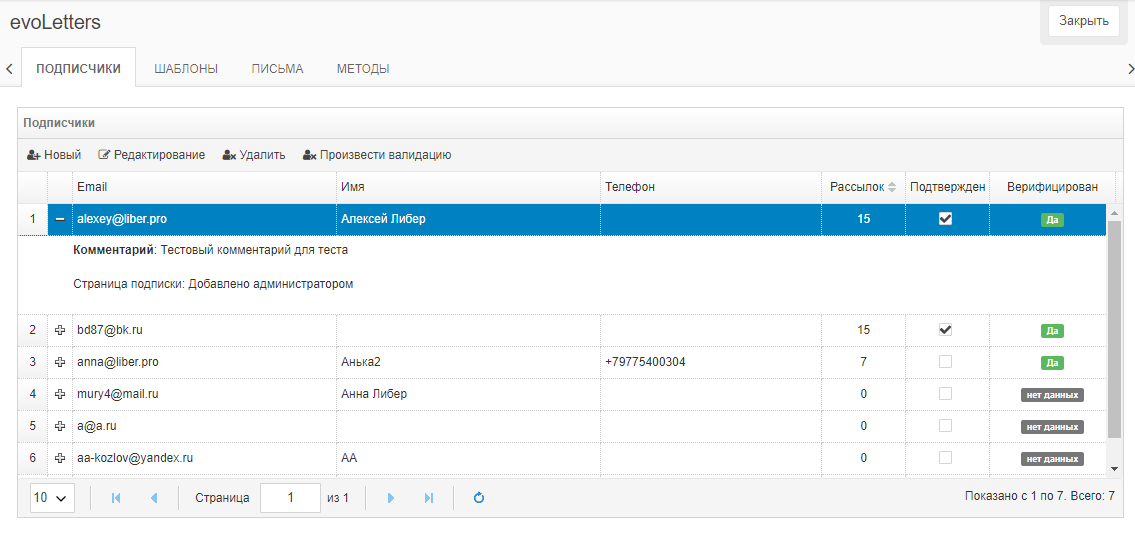Click the Новый add subscriber icon

click(x=33, y=155)
